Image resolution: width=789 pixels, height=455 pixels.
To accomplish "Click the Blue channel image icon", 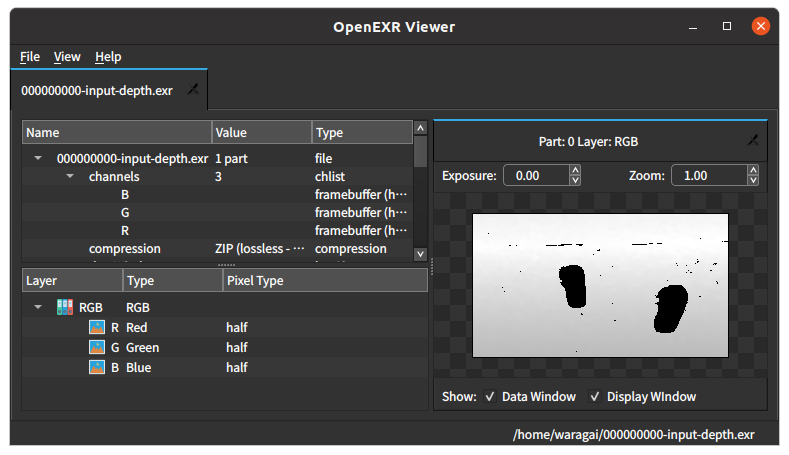I will click(x=97, y=367).
